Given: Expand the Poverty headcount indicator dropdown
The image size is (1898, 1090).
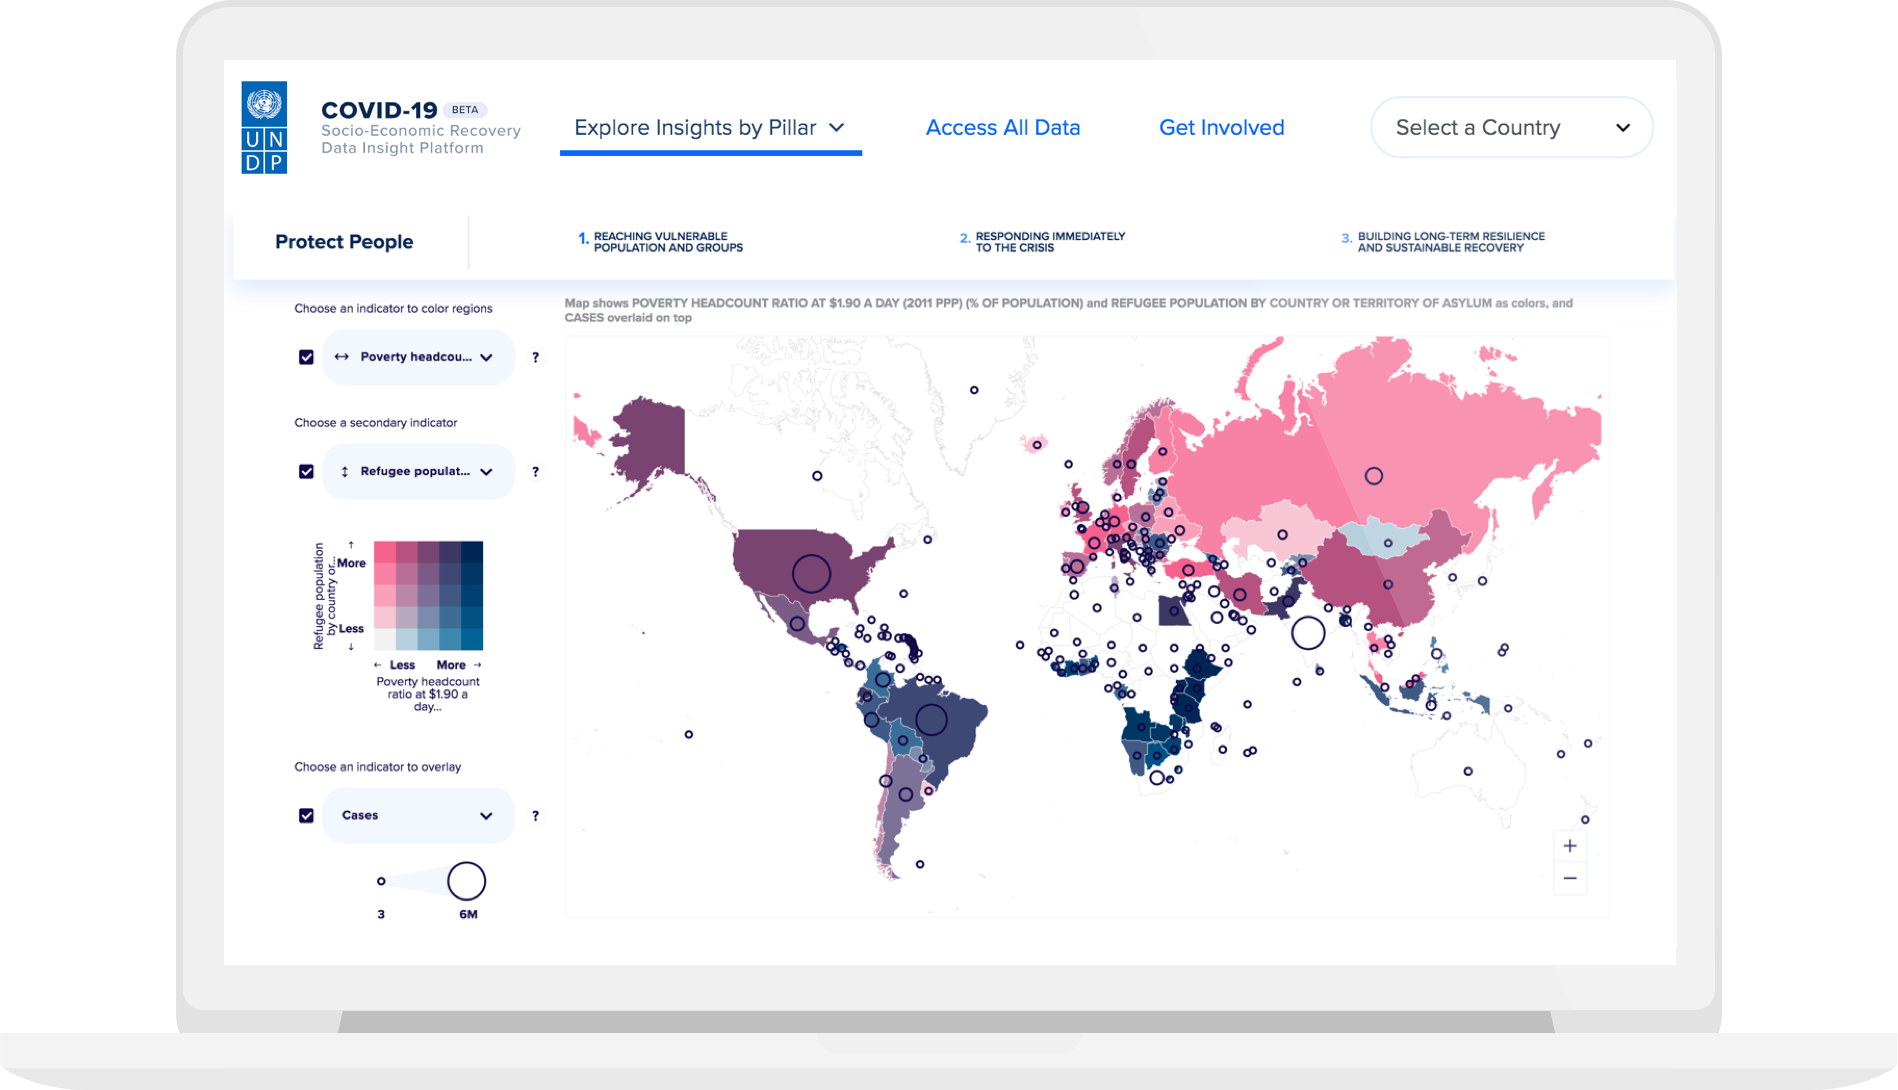Looking at the screenshot, I should click(418, 357).
